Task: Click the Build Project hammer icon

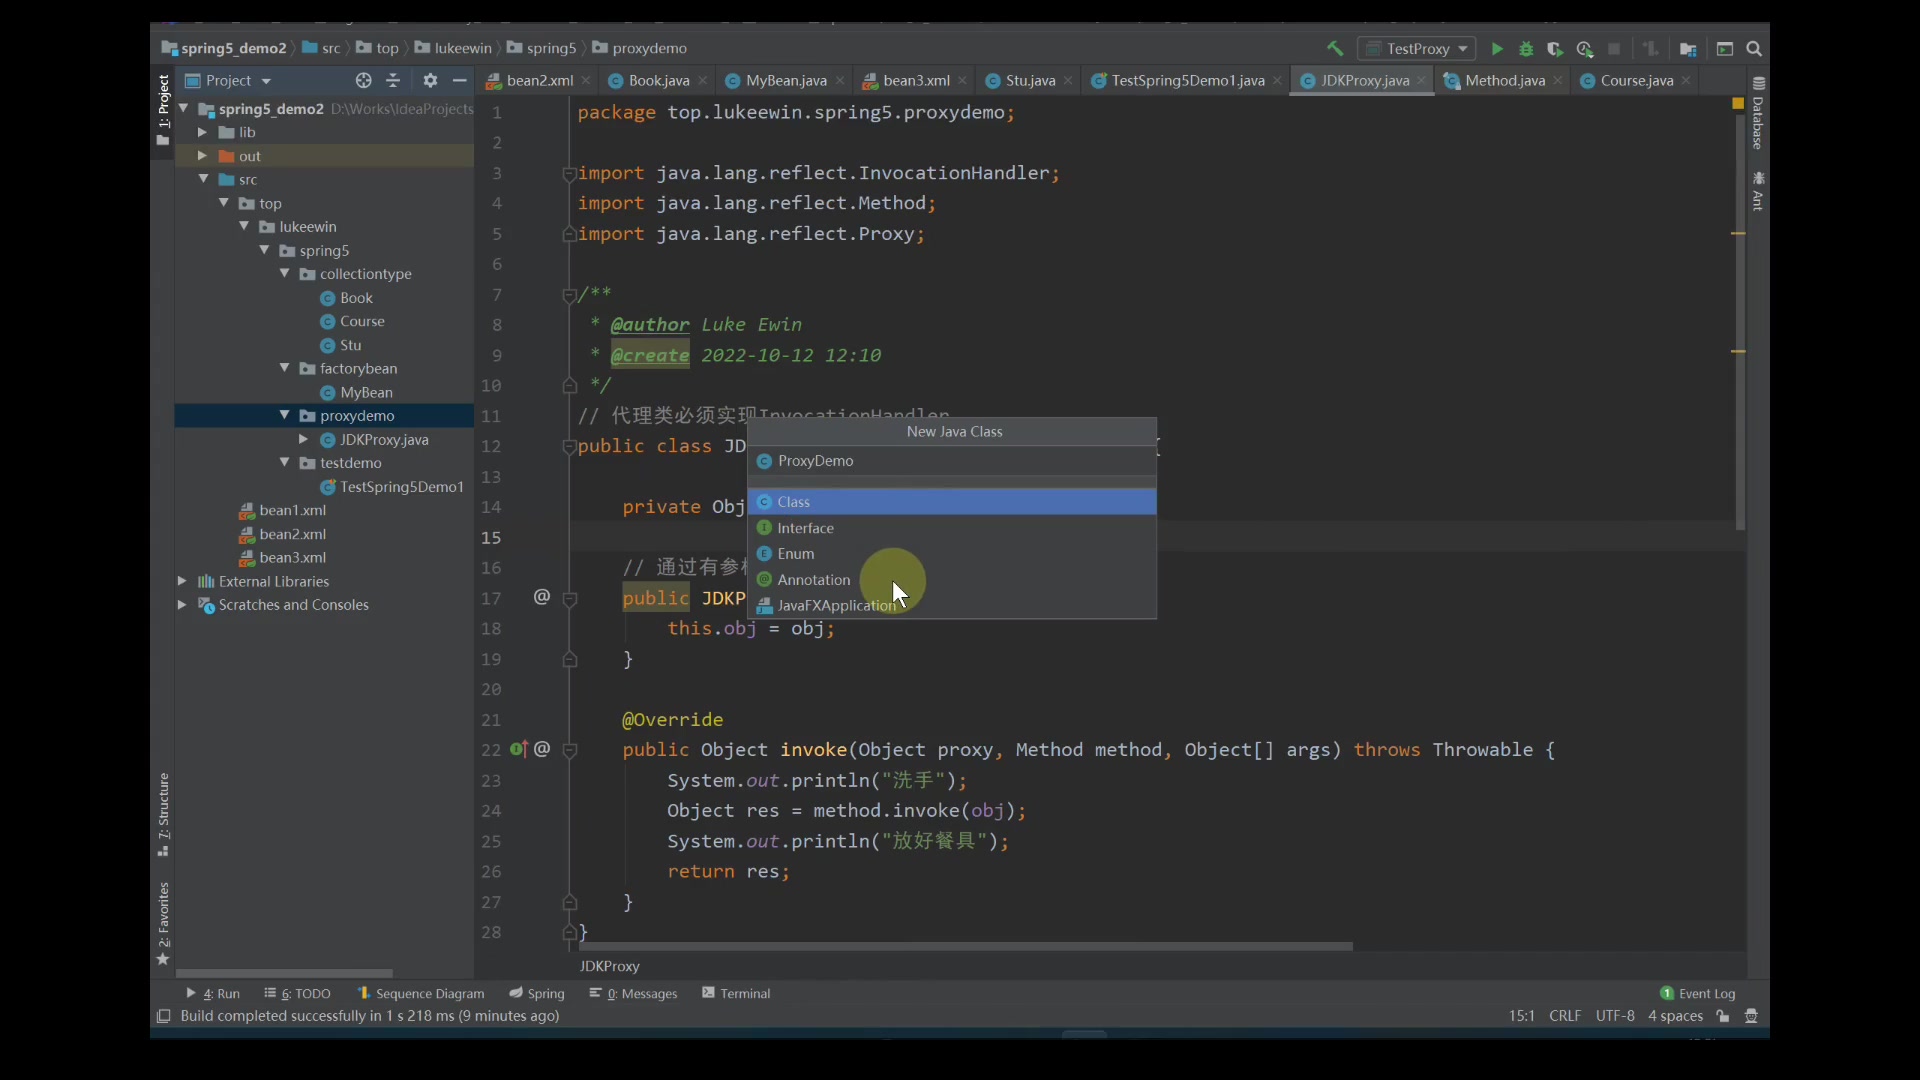Action: pos(1334,48)
